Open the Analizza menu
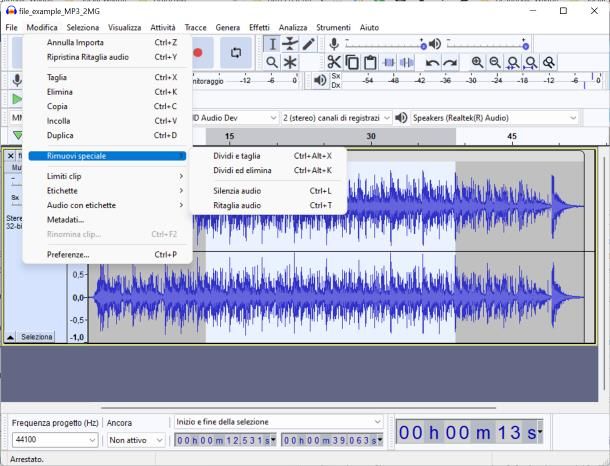610x466 pixels. coord(293,28)
